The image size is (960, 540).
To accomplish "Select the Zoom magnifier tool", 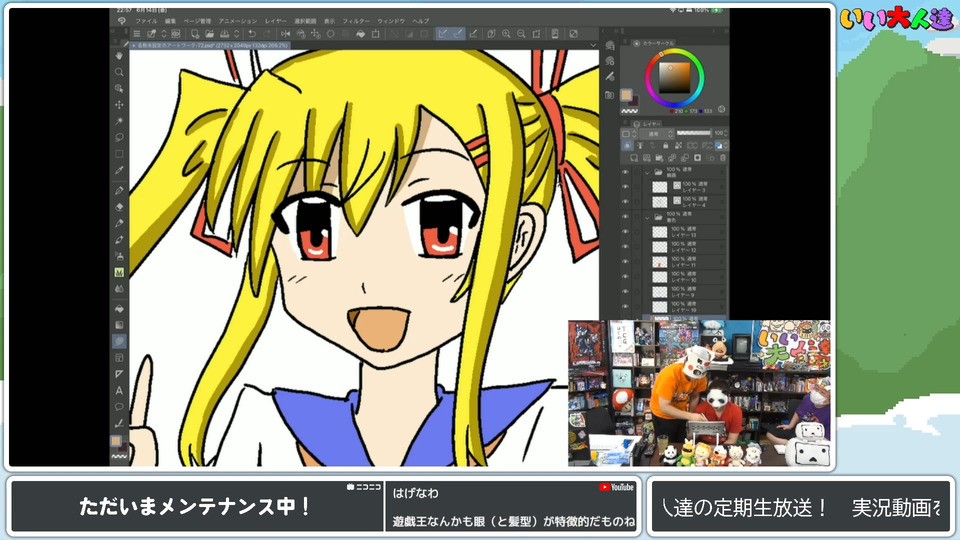I will coord(119,72).
